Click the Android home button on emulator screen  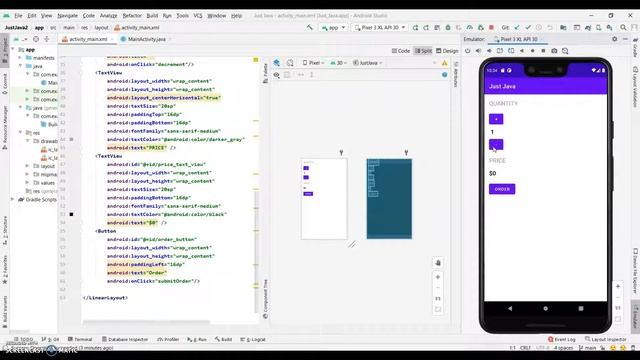(545, 309)
